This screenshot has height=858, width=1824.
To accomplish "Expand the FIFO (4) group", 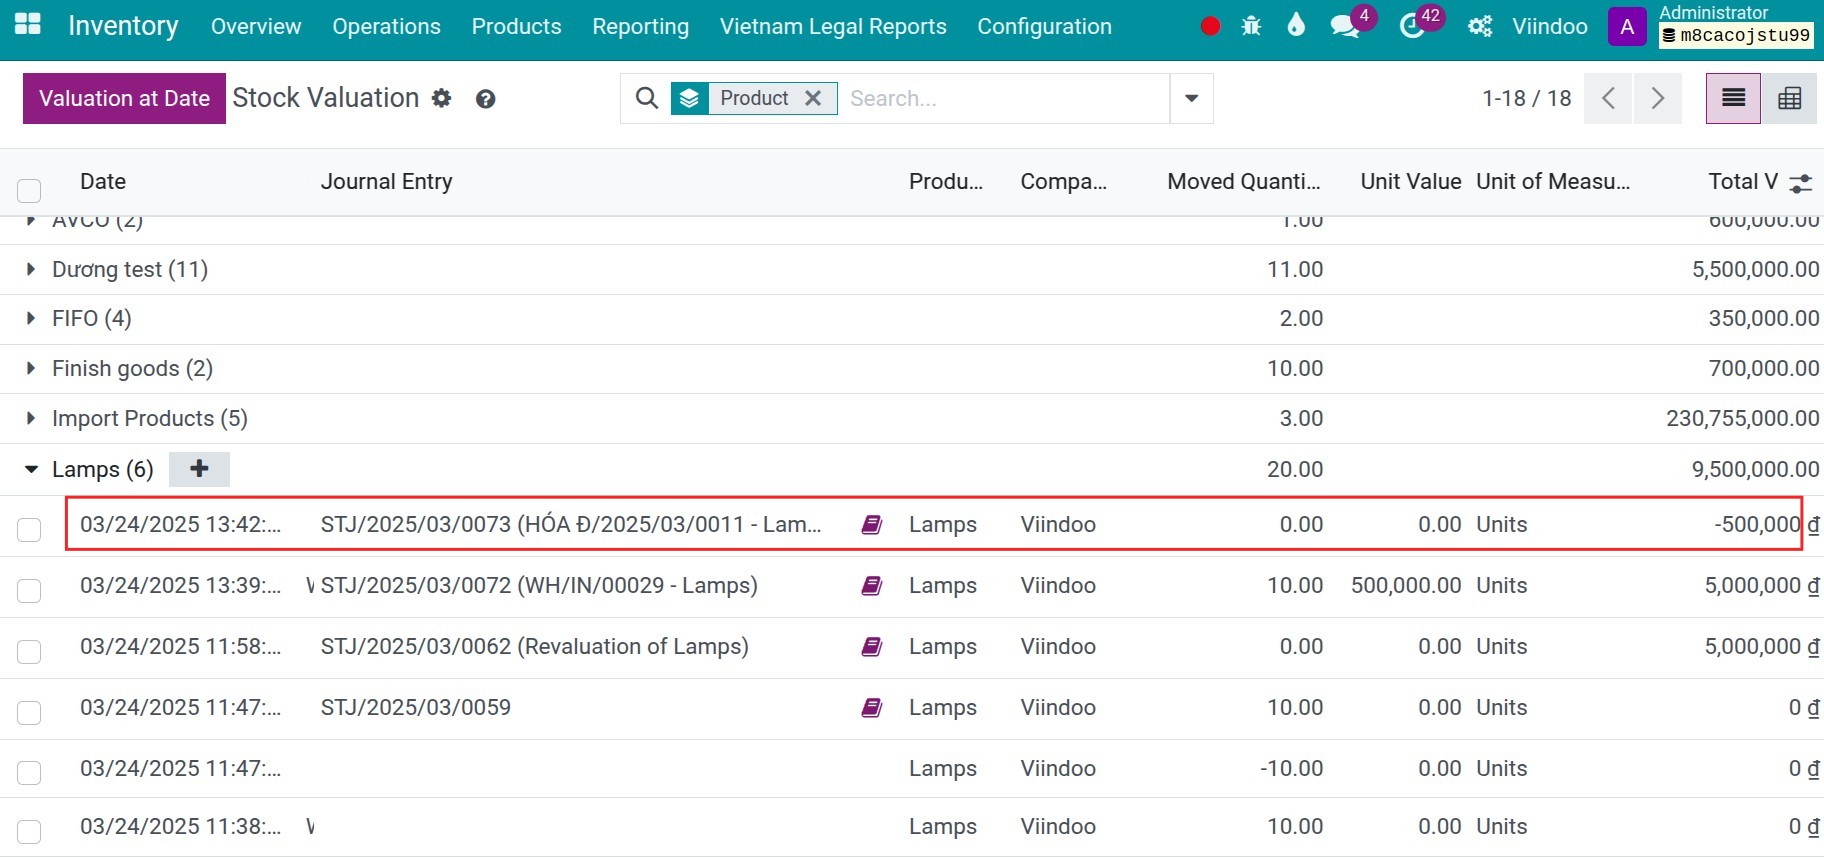I will click(31, 318).
